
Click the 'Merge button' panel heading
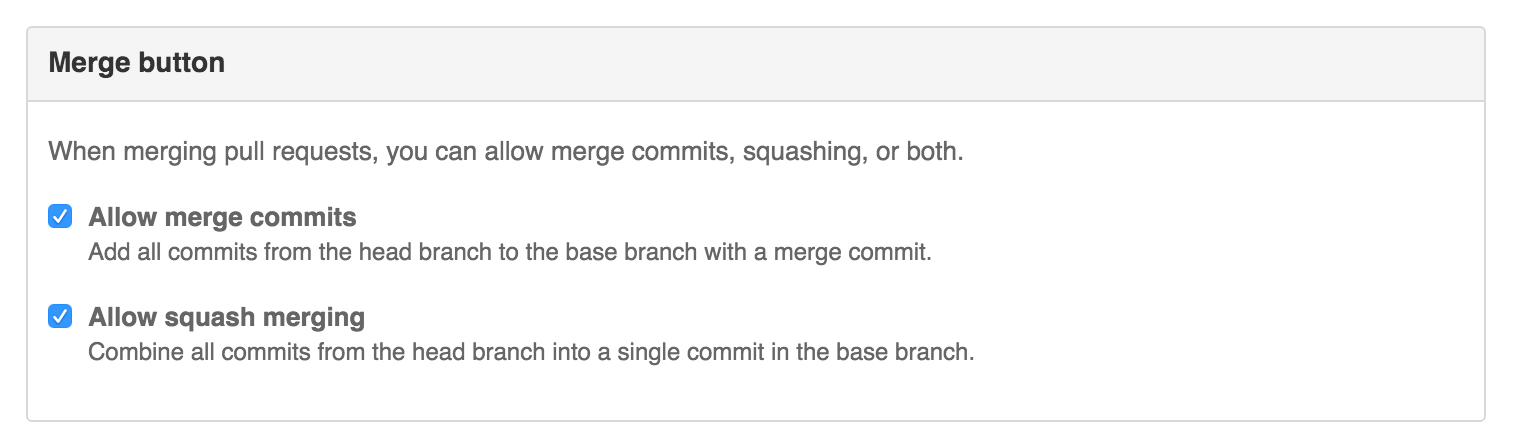[136, 64]
